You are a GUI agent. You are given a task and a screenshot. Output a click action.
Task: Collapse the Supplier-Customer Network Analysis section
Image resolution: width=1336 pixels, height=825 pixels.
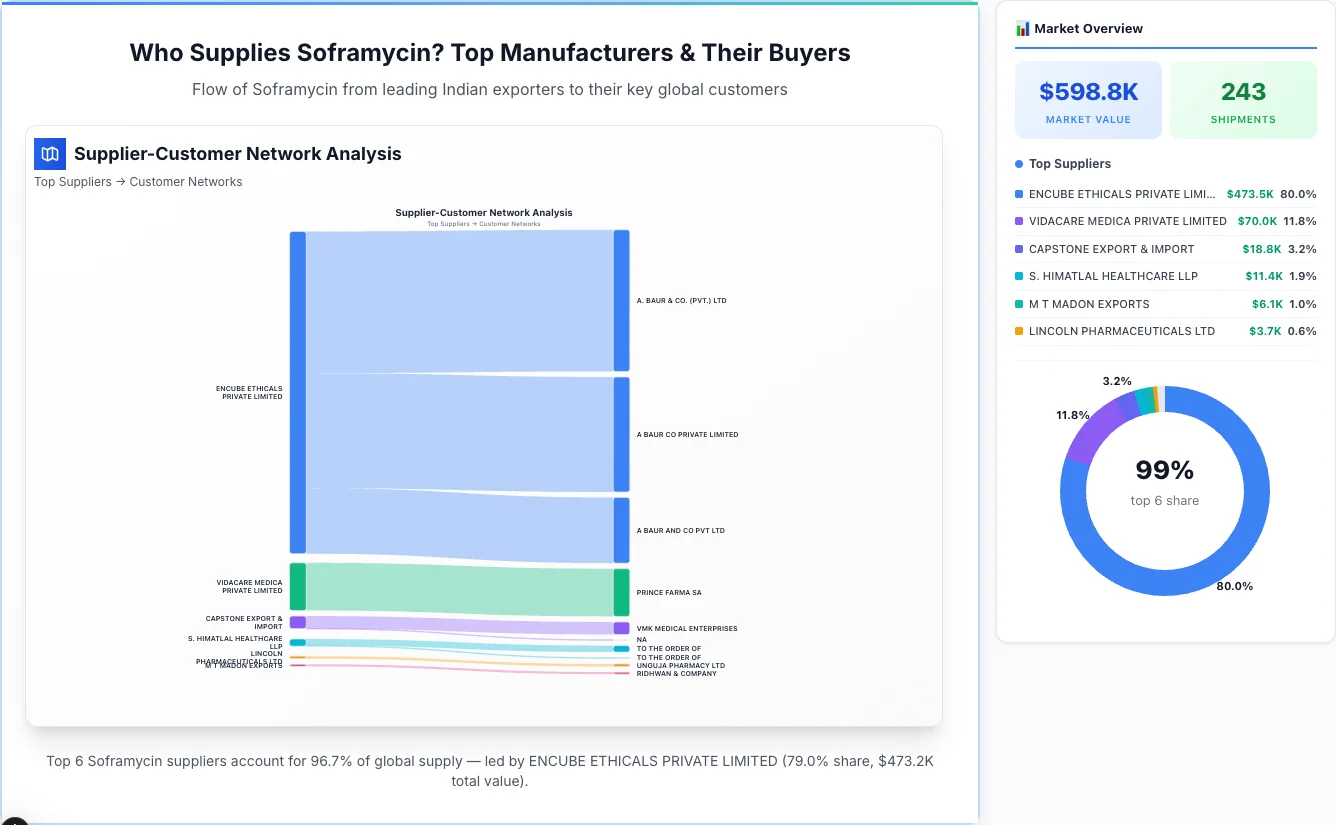tap(238, 154)
